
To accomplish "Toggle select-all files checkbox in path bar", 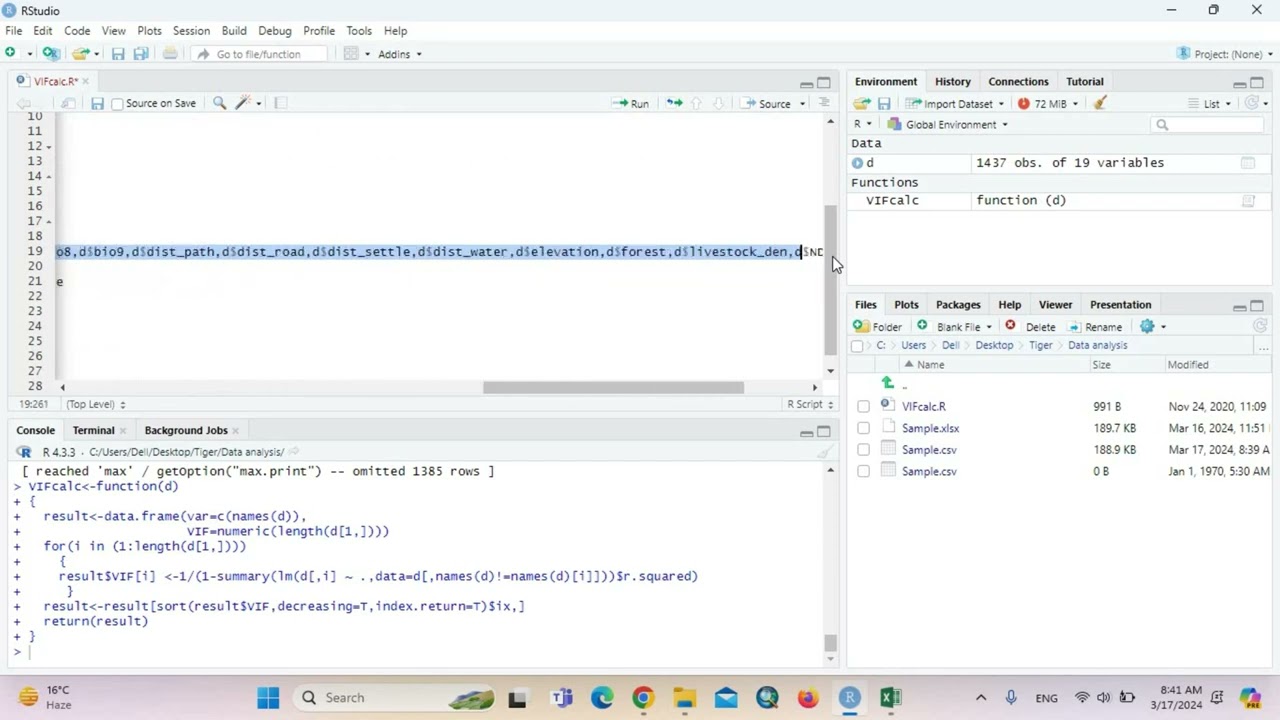I will (857, 346).
